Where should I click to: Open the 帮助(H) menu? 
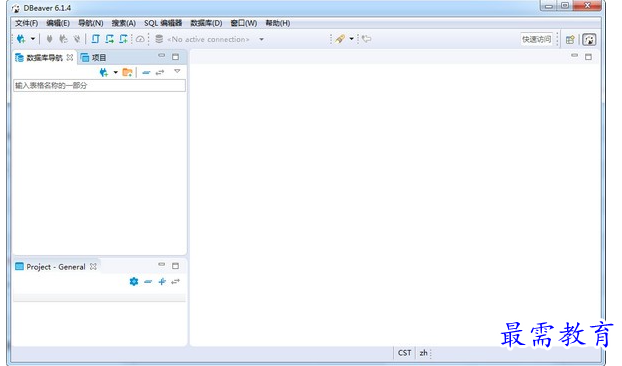(277, 23)
